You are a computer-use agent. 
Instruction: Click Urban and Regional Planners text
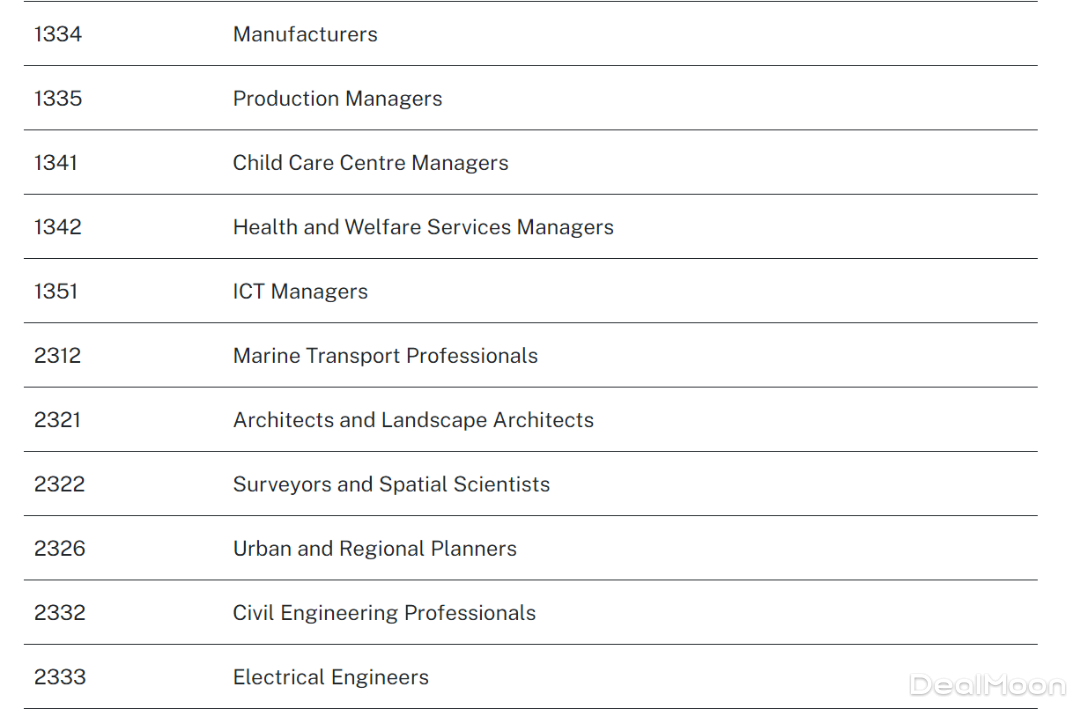[x=374, y=549]
